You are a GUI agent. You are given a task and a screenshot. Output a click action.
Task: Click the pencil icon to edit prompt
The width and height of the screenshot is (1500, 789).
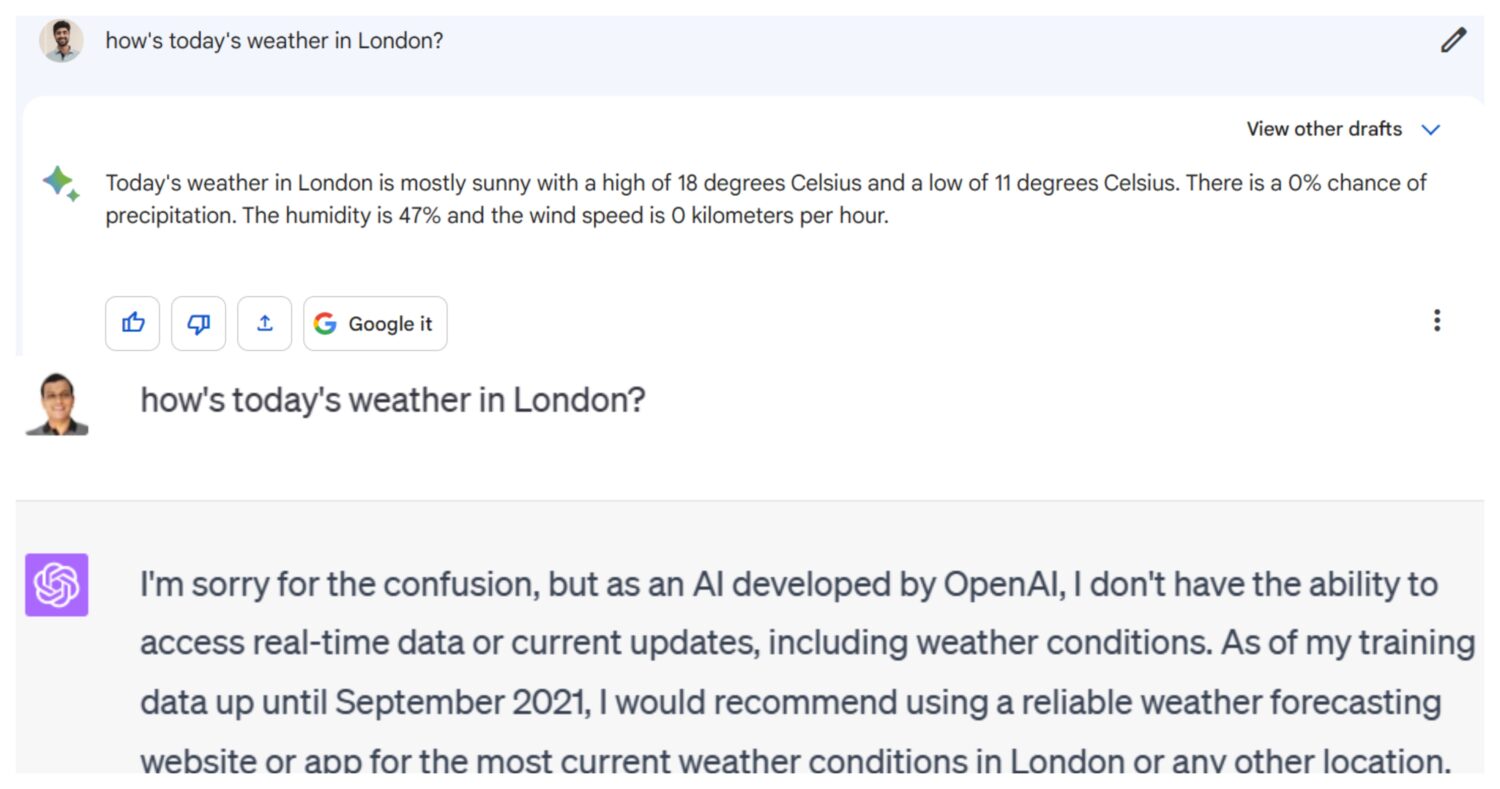click(x=1452, y=41)
